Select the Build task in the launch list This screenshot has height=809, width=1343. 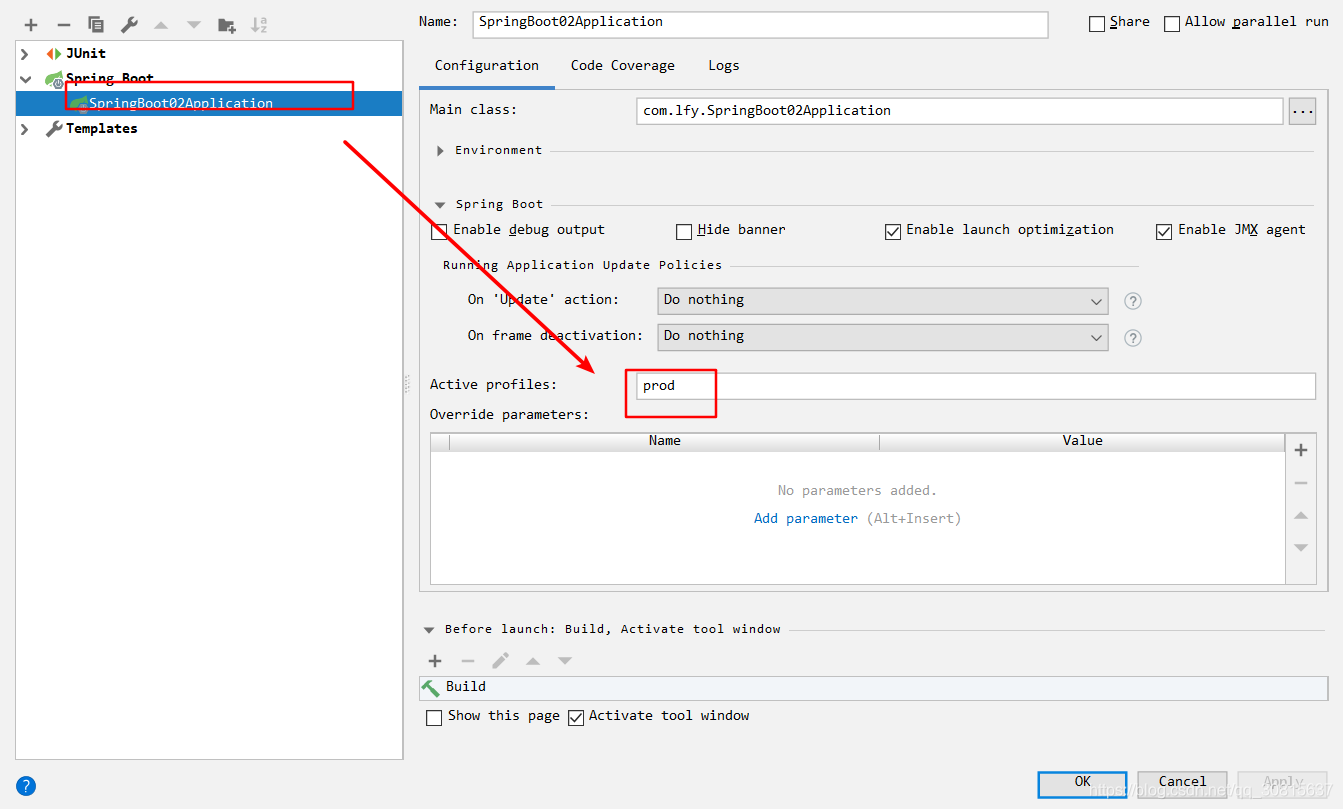(x=873, y=687)
